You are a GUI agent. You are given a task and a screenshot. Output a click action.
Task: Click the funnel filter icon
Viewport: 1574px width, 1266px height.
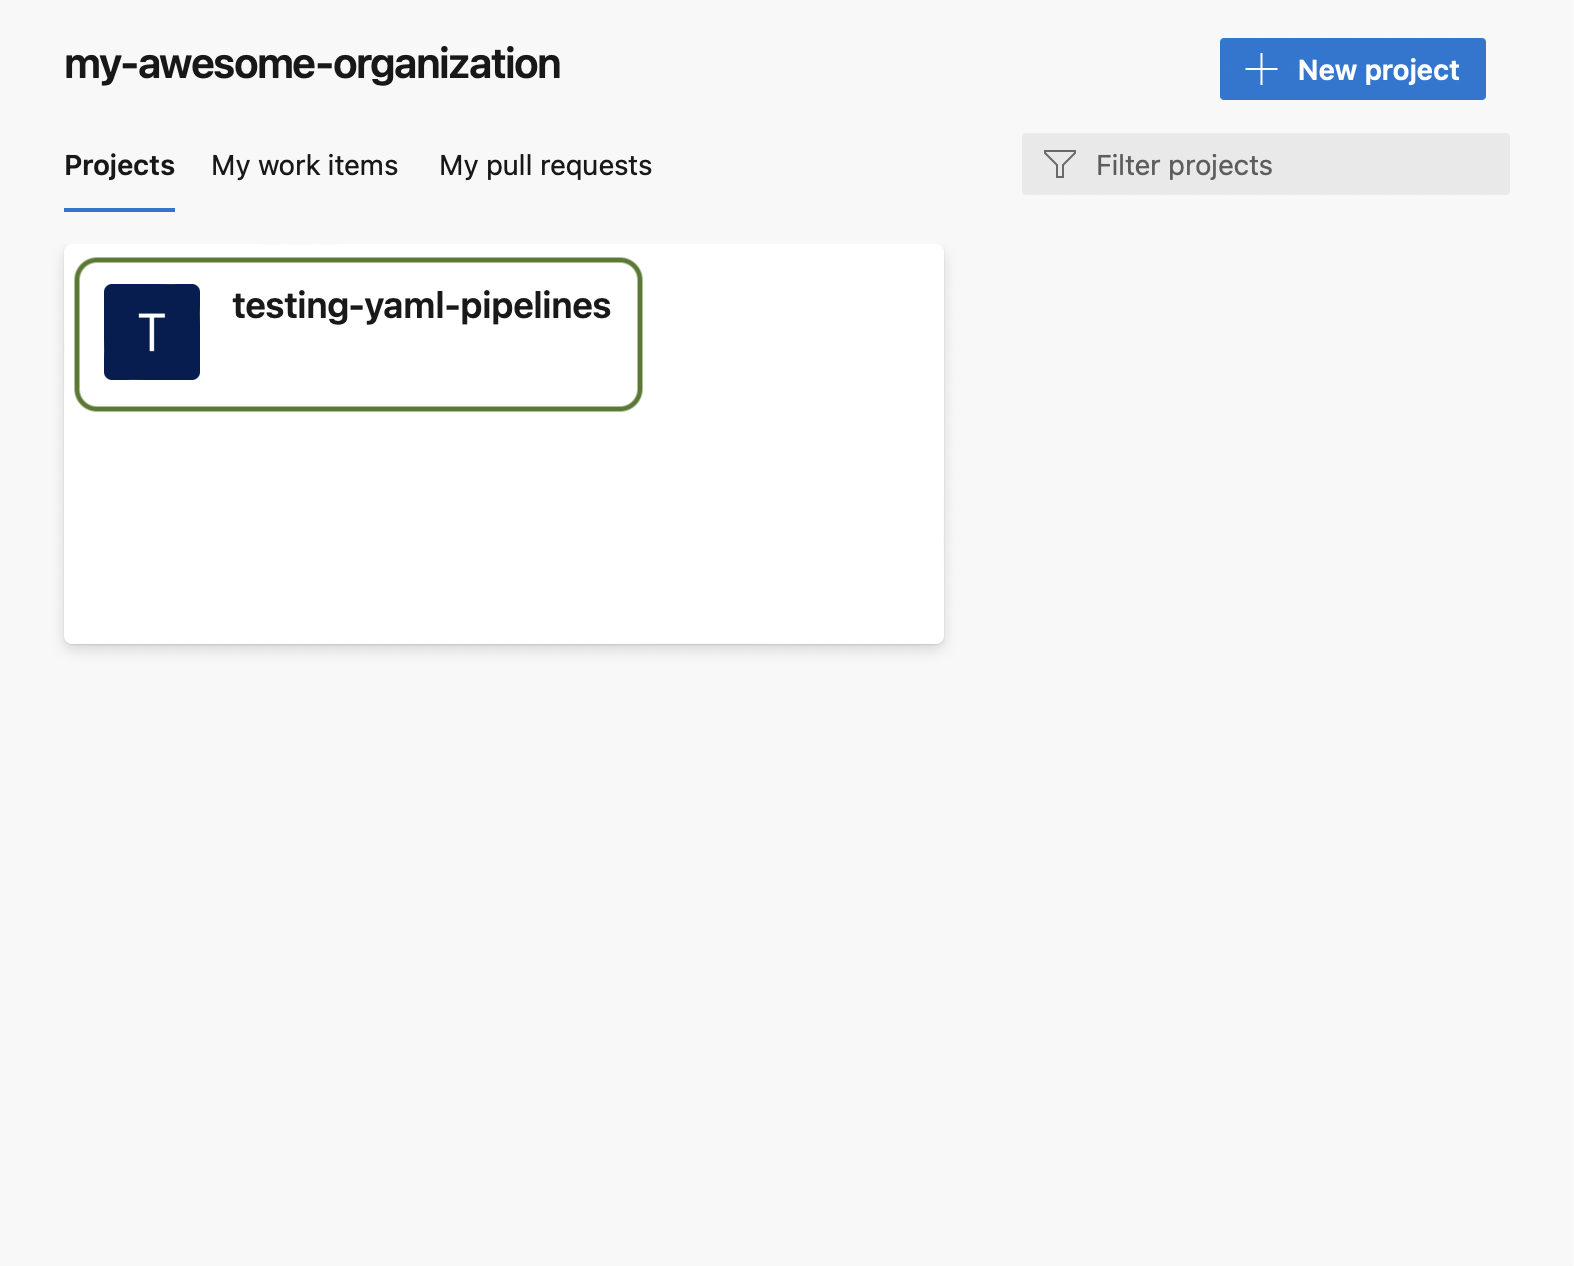[1059, 164]
